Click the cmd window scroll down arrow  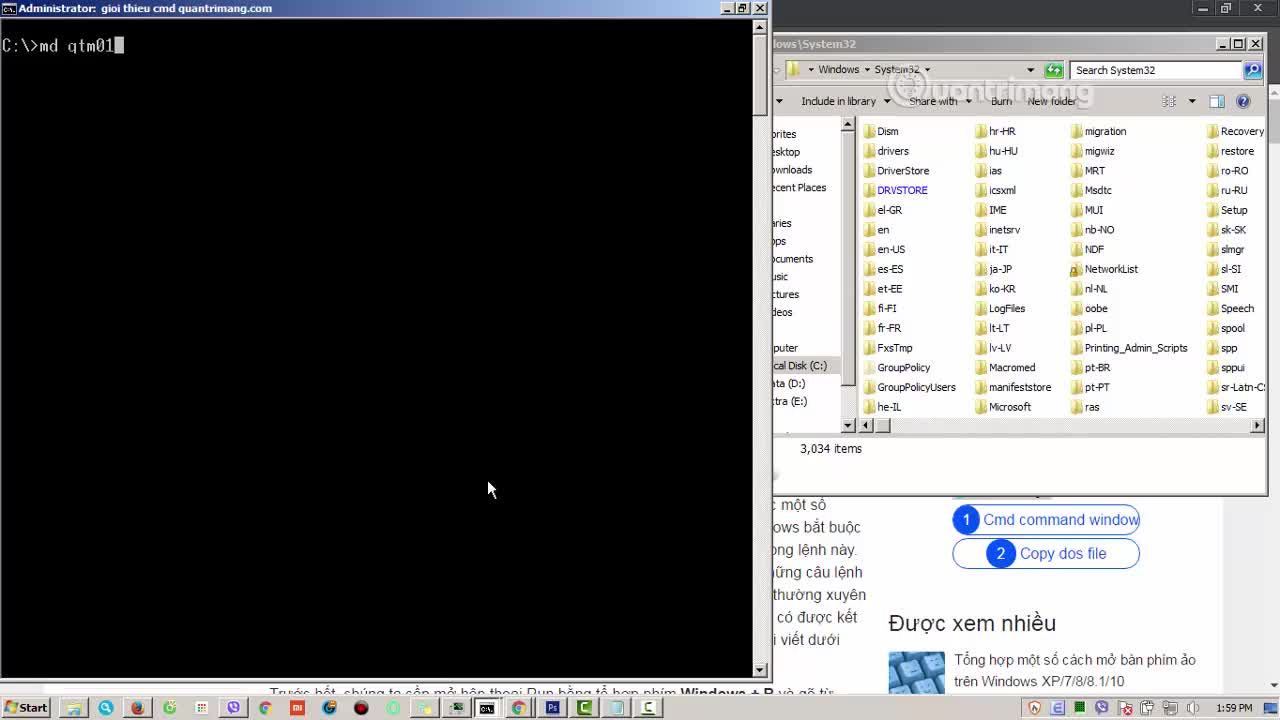point(760,670)
